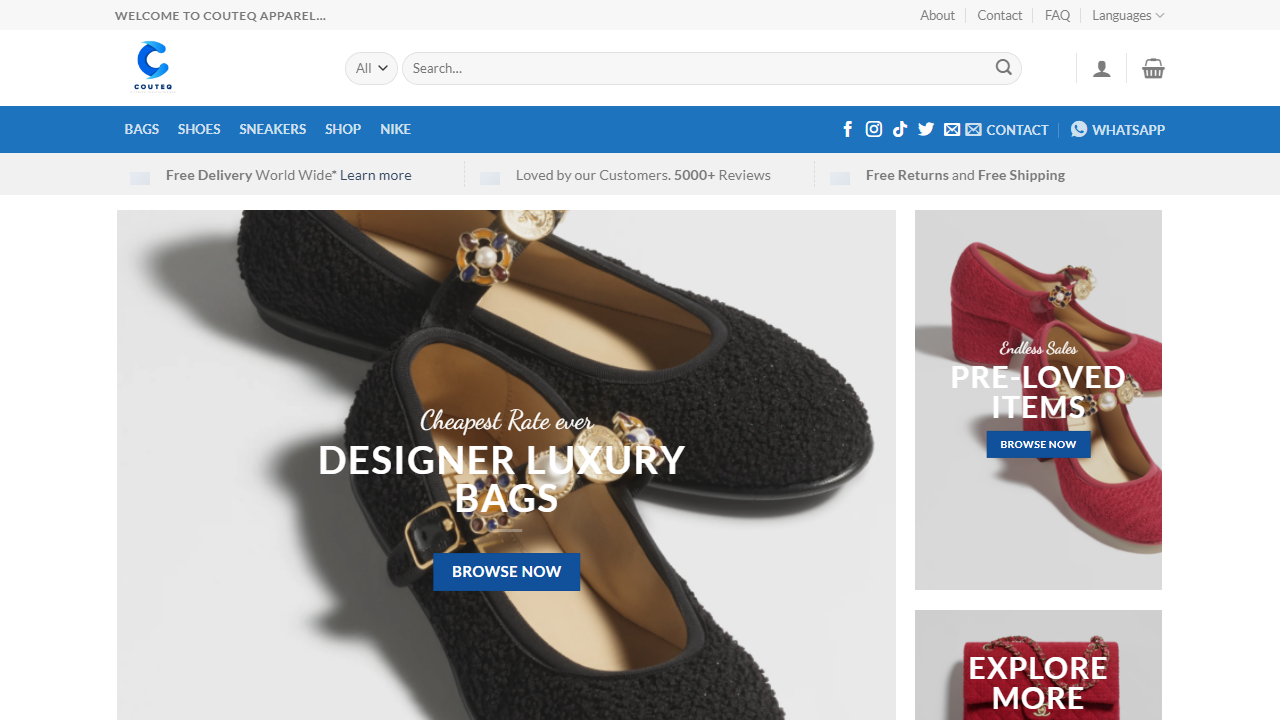Click the 'Free Returns and Free Shipping' text

coord(965,175)
